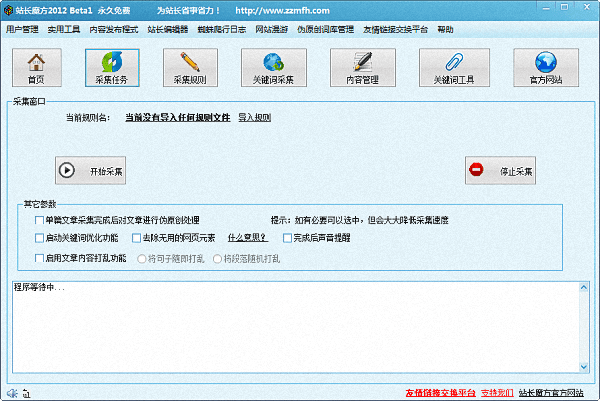Click the 开始采集 play button
The width and height of the screenshot is (600, 401).
pyautogui.click(x=93, y=170)
